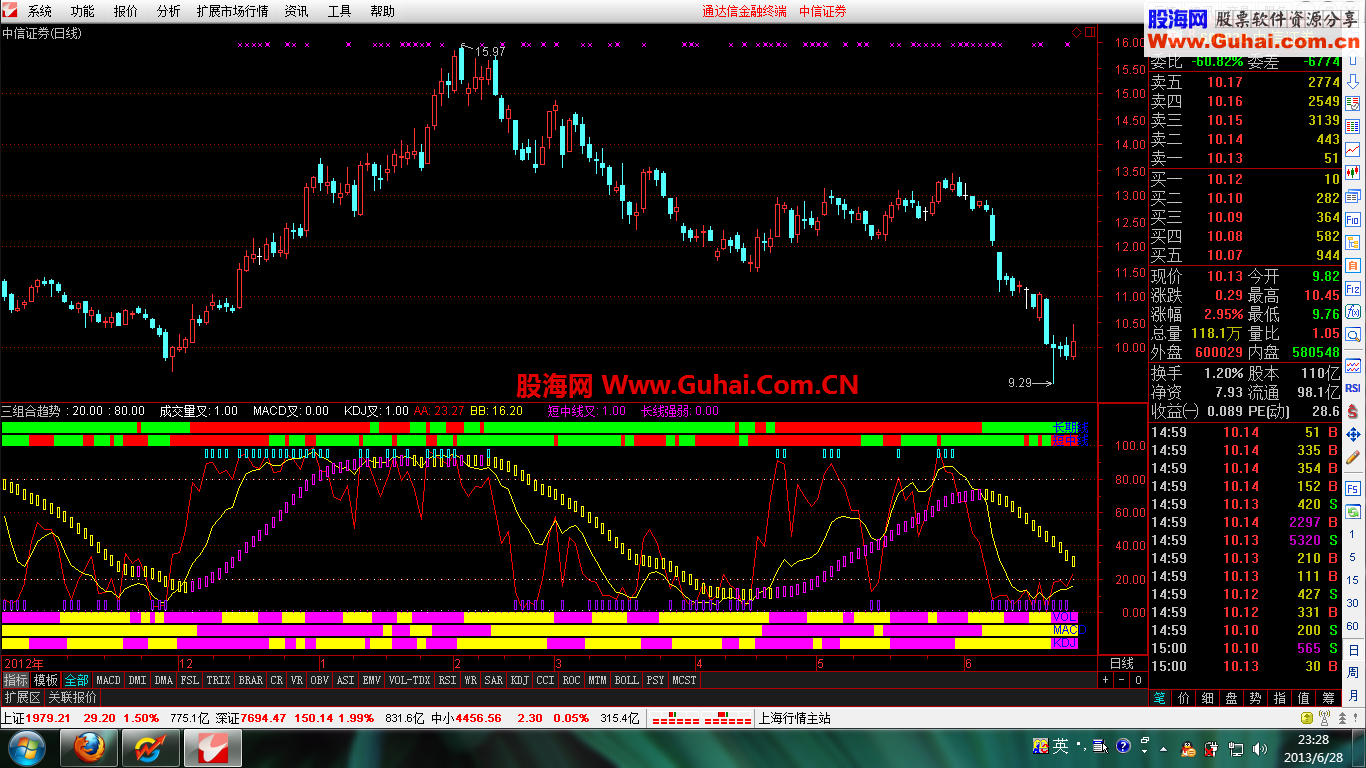Open the orange document icon in sidebar
The image size is (1366, 768).
(1352, 265)
